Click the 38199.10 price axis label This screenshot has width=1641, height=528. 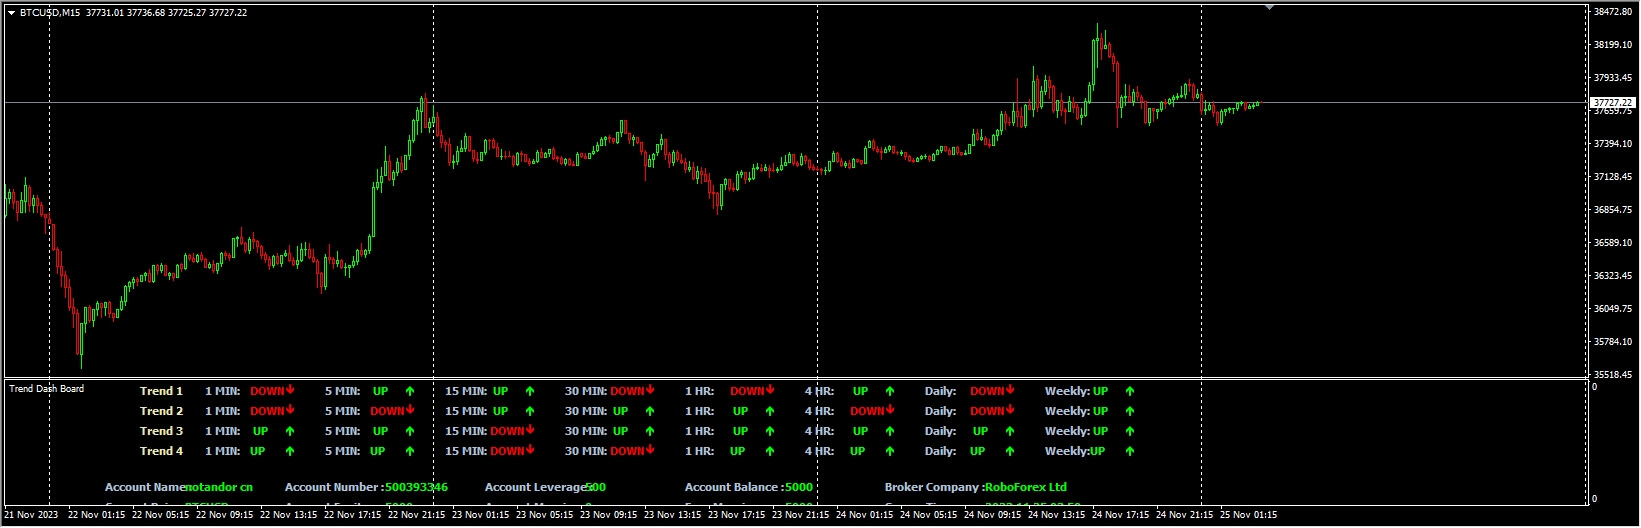coord(1612,45)
